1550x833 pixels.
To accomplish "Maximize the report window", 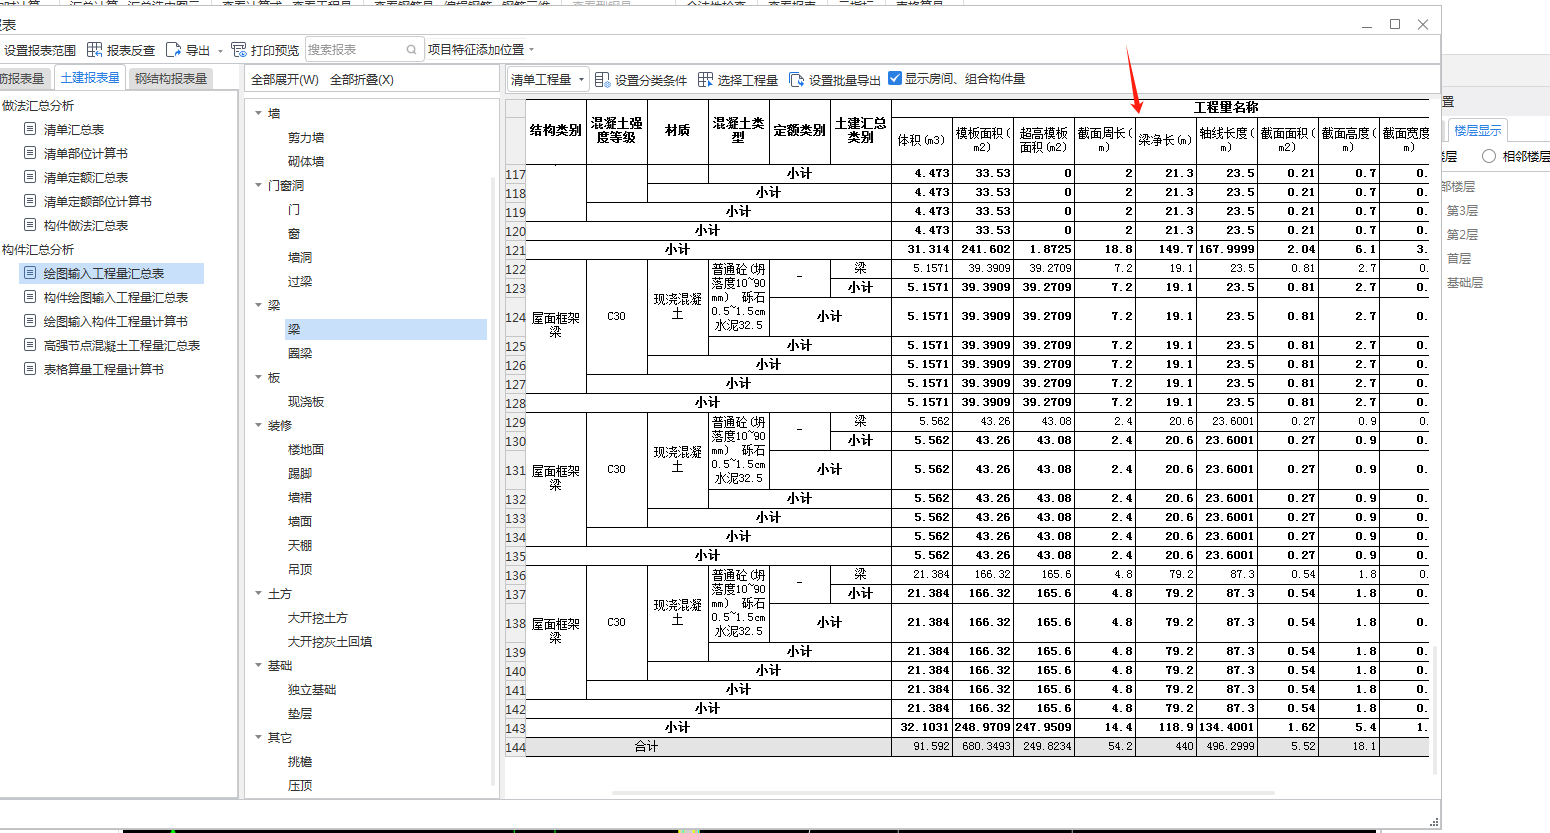I will click(x=1395, y=24).
